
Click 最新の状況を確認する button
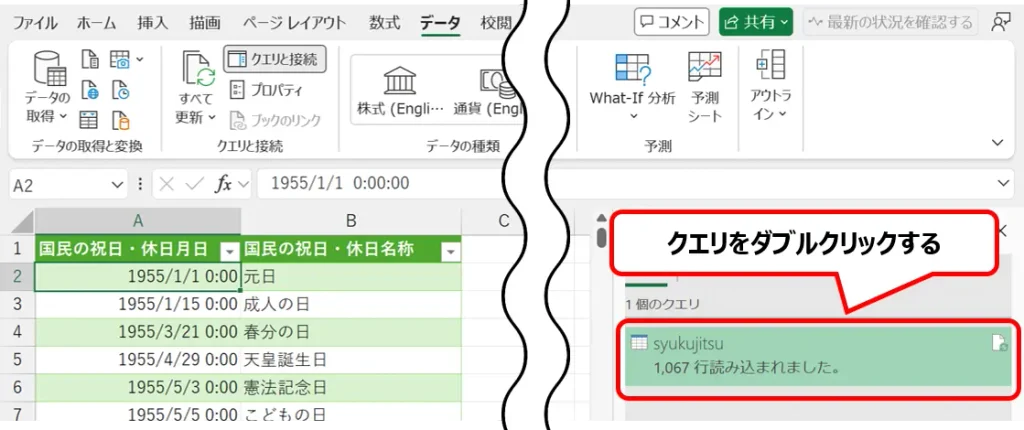891,22
